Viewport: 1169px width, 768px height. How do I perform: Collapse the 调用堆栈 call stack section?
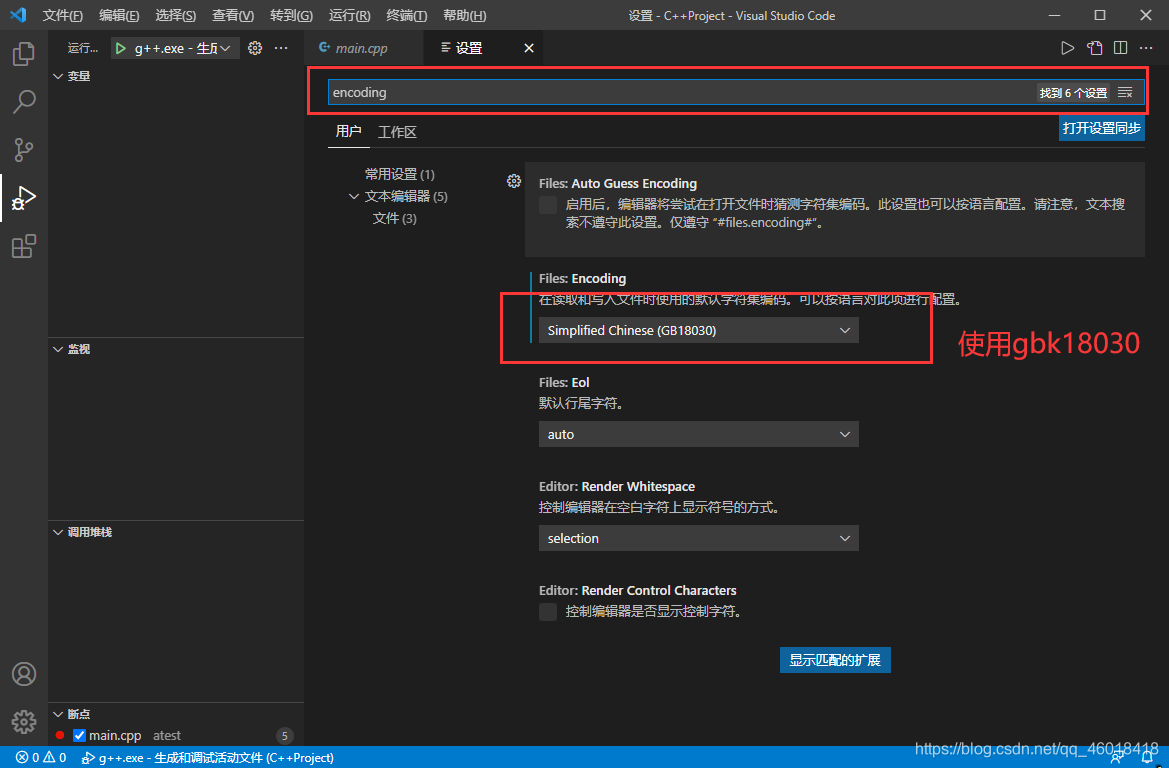(58, 532)
